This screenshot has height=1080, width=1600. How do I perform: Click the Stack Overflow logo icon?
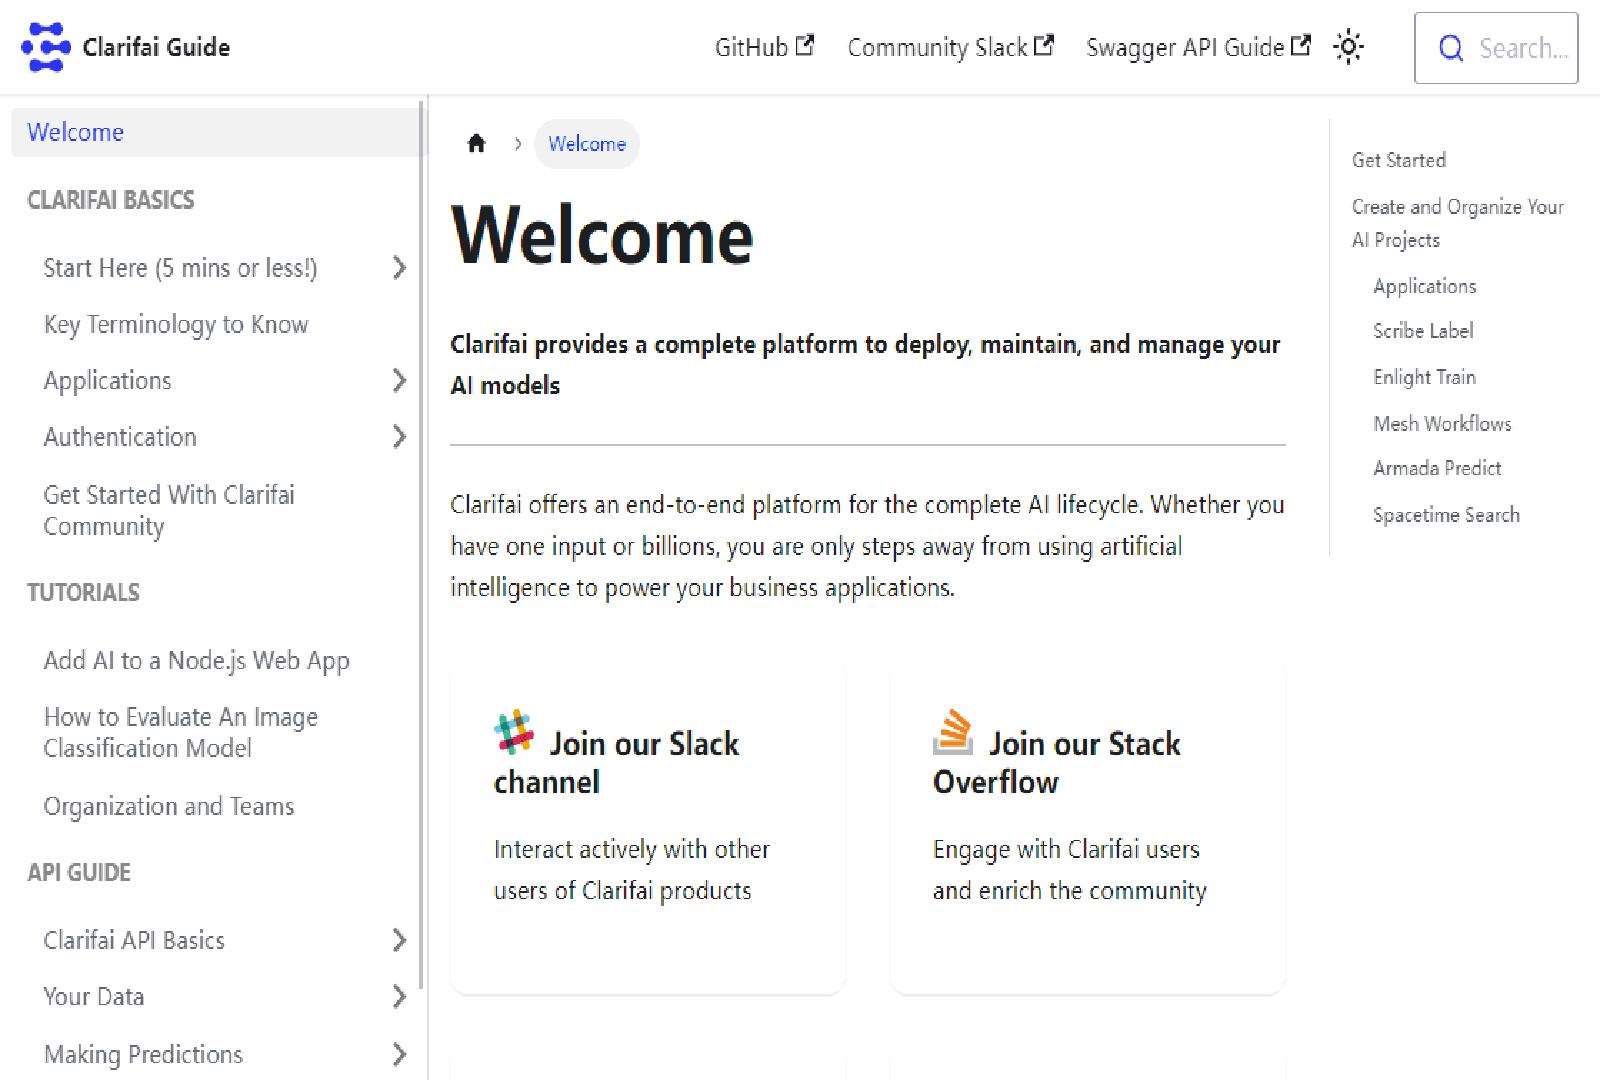953,732
